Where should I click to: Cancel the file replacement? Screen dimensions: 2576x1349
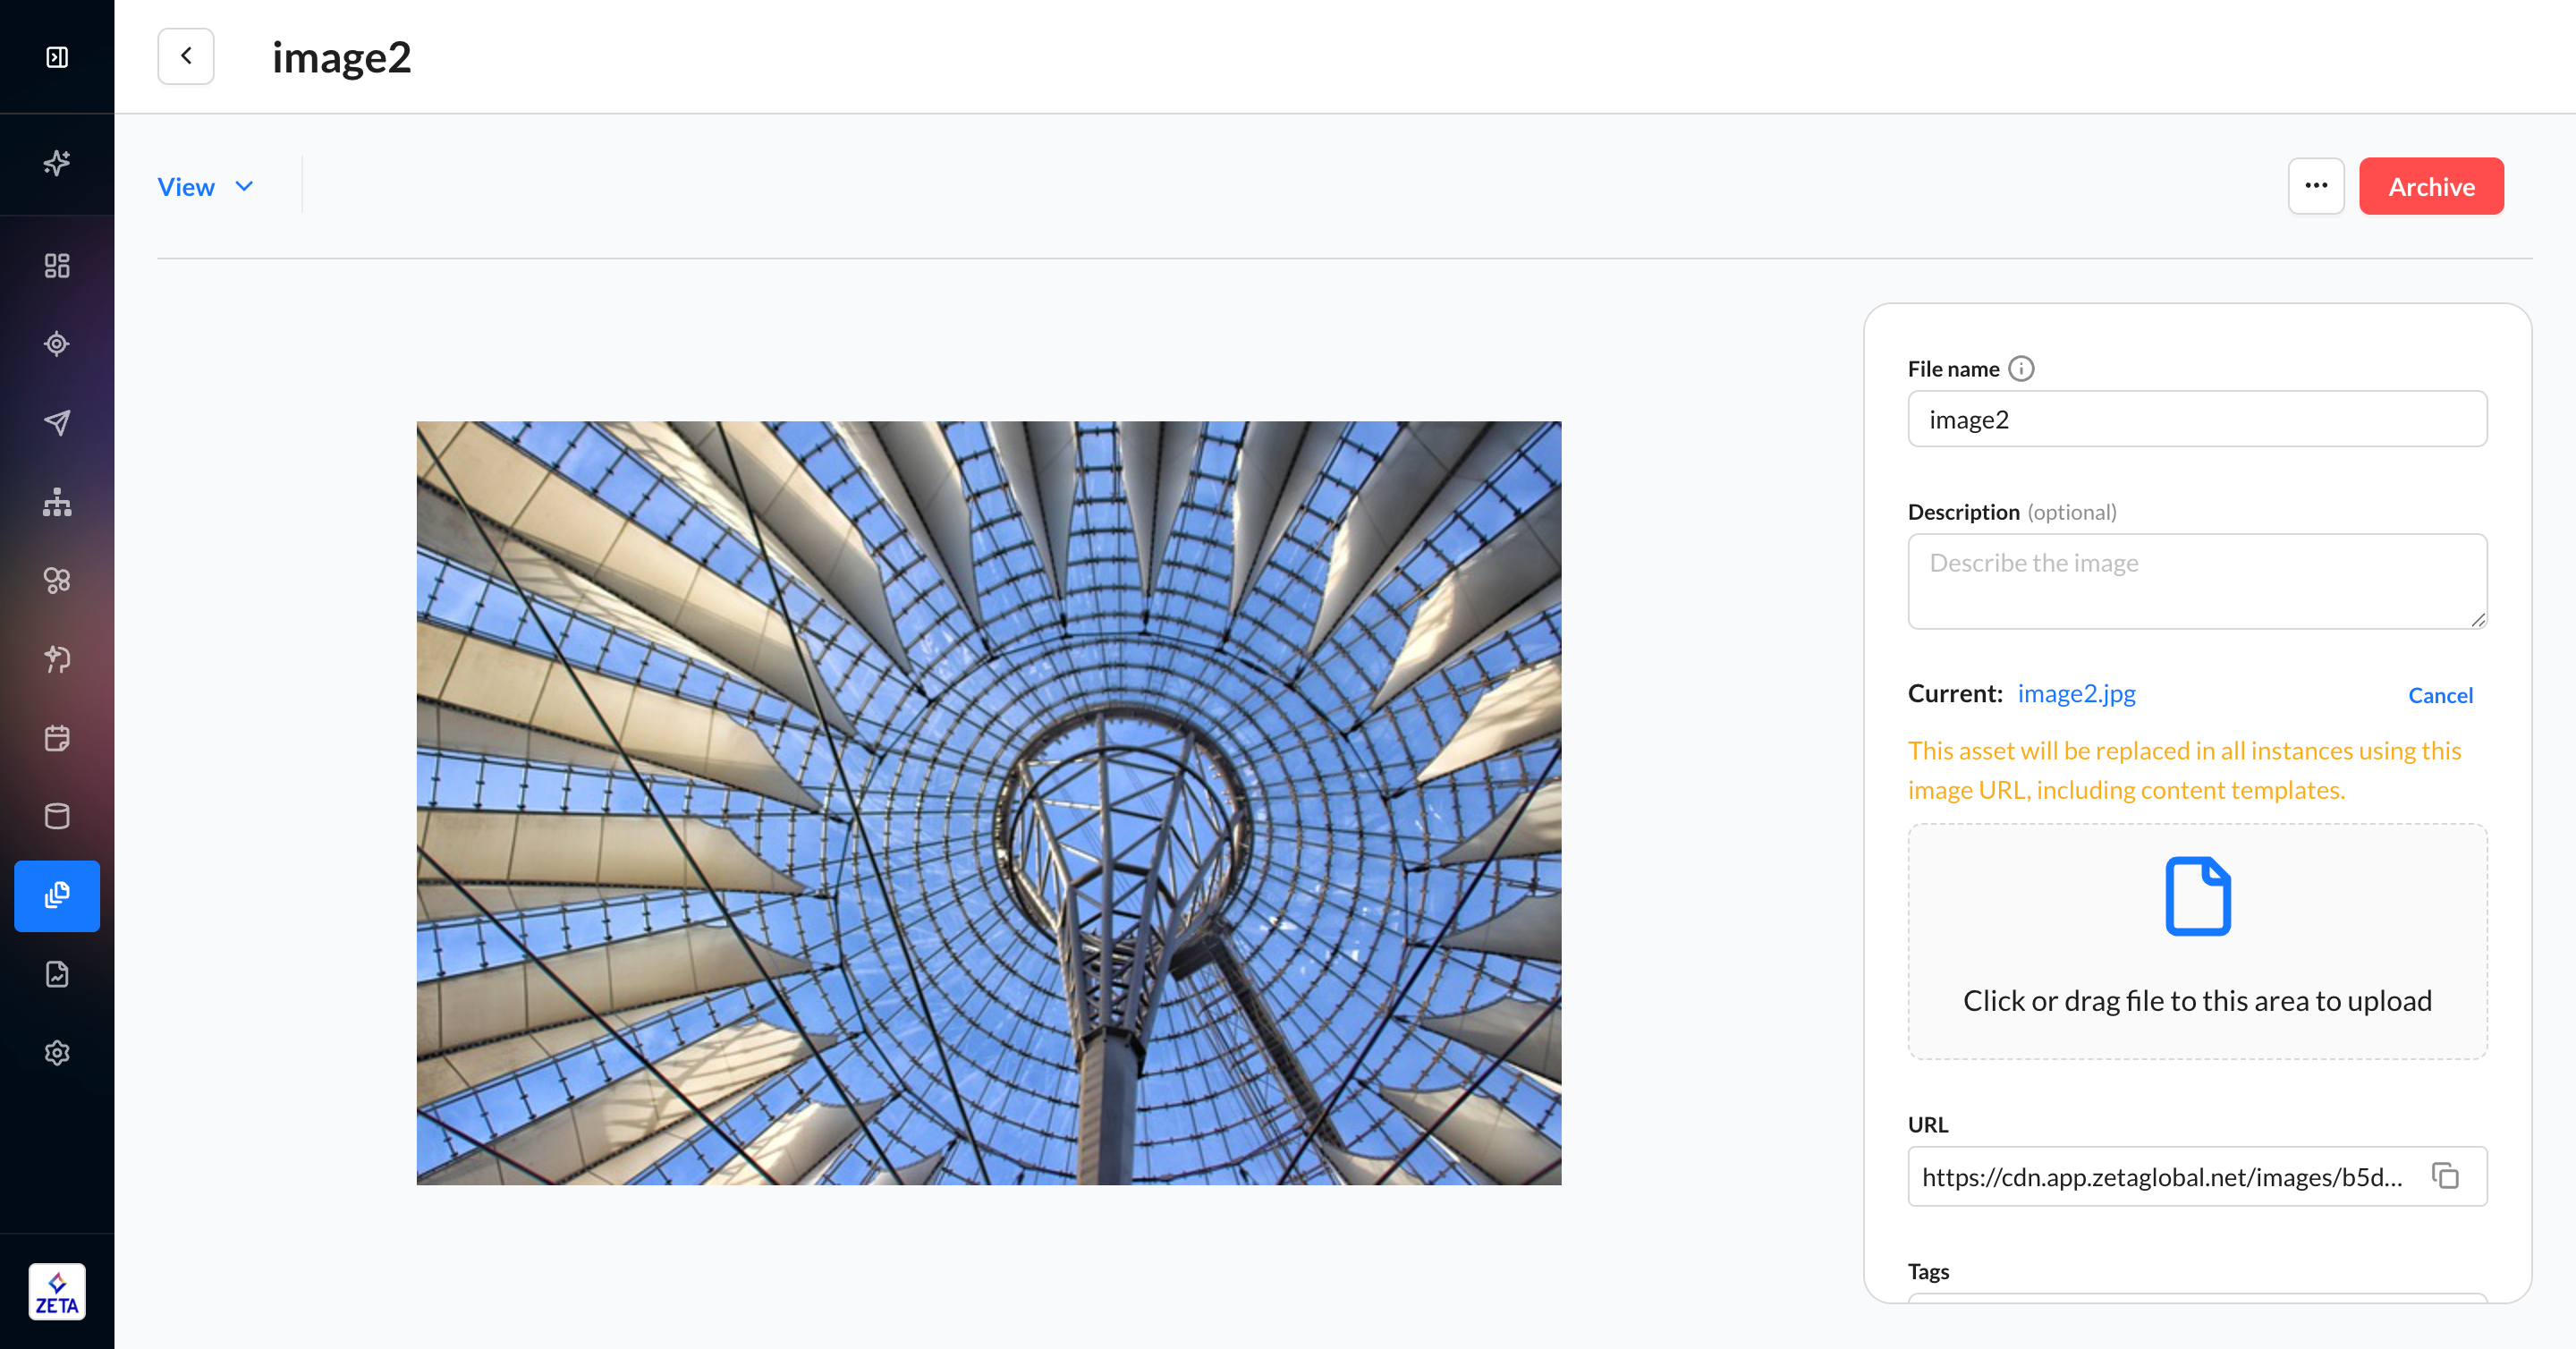coord(2440,695)
